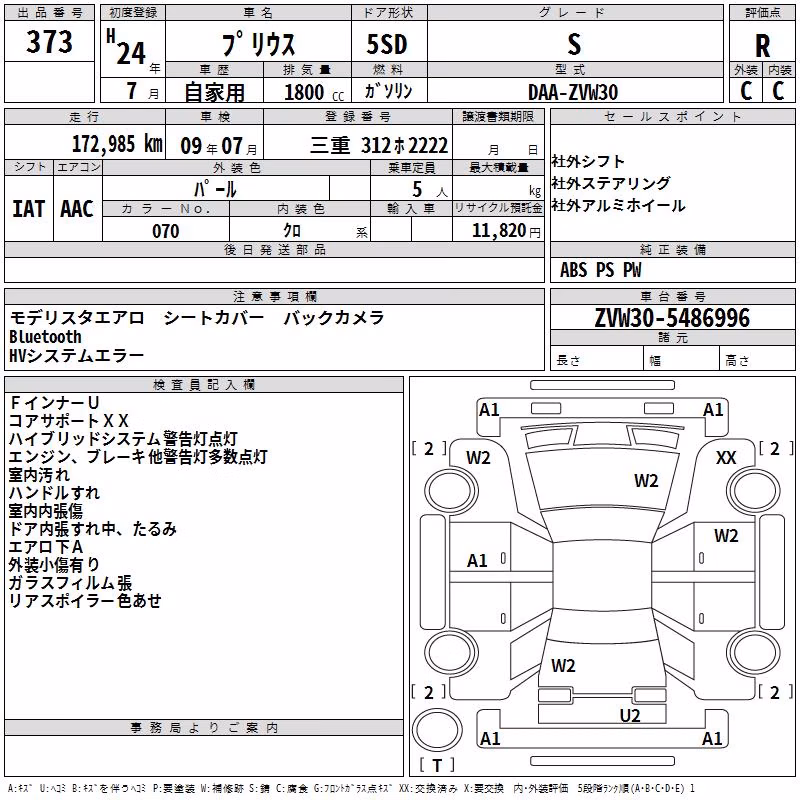800x800 pixels.
Task: Select the Bluetooth note
Action: 45,337
